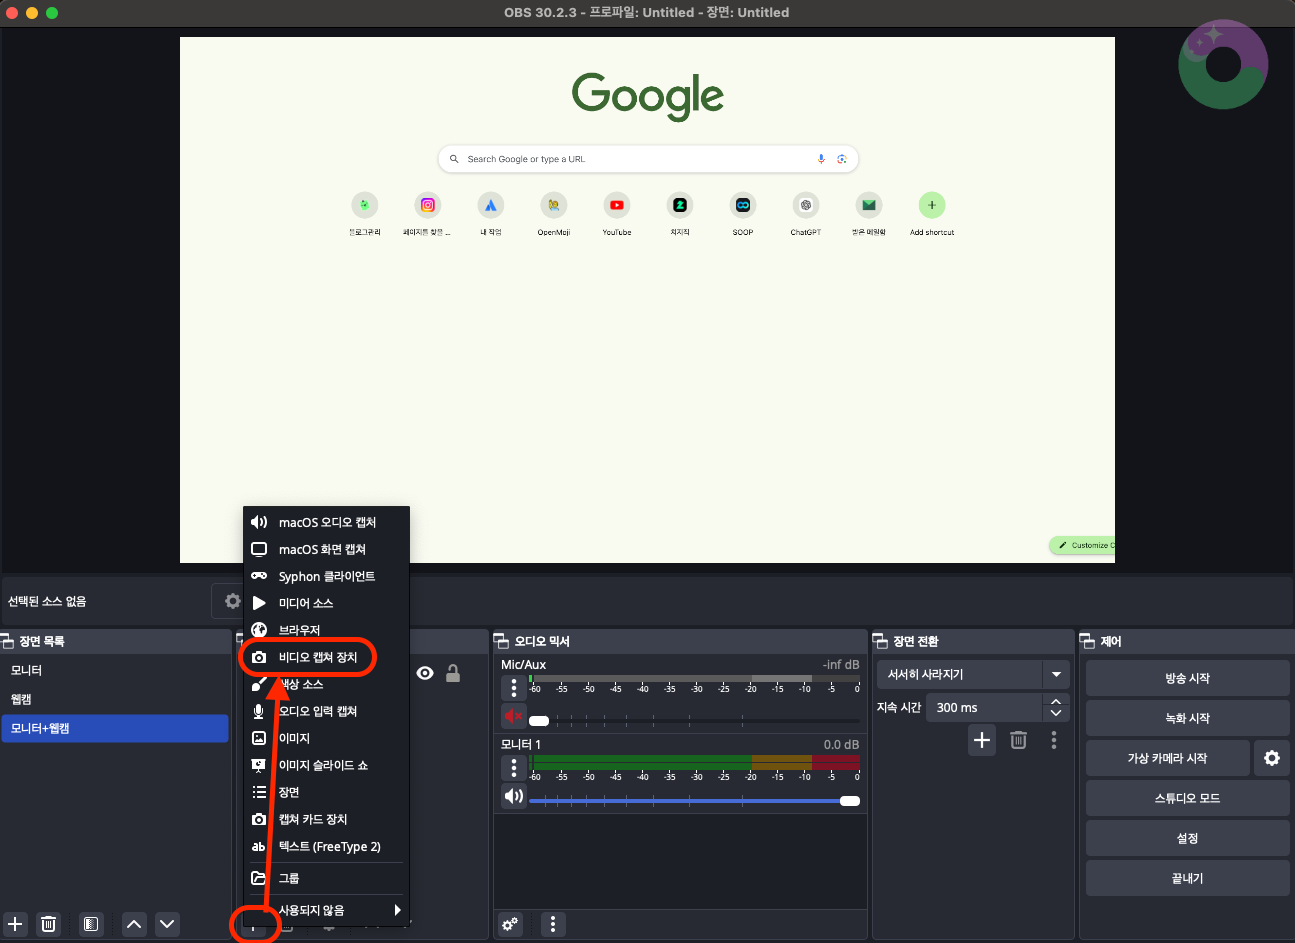Mute the 모니터 1 audio channel
The width and height of the screenshot is (1295, 943).
(x=514, y=796)
